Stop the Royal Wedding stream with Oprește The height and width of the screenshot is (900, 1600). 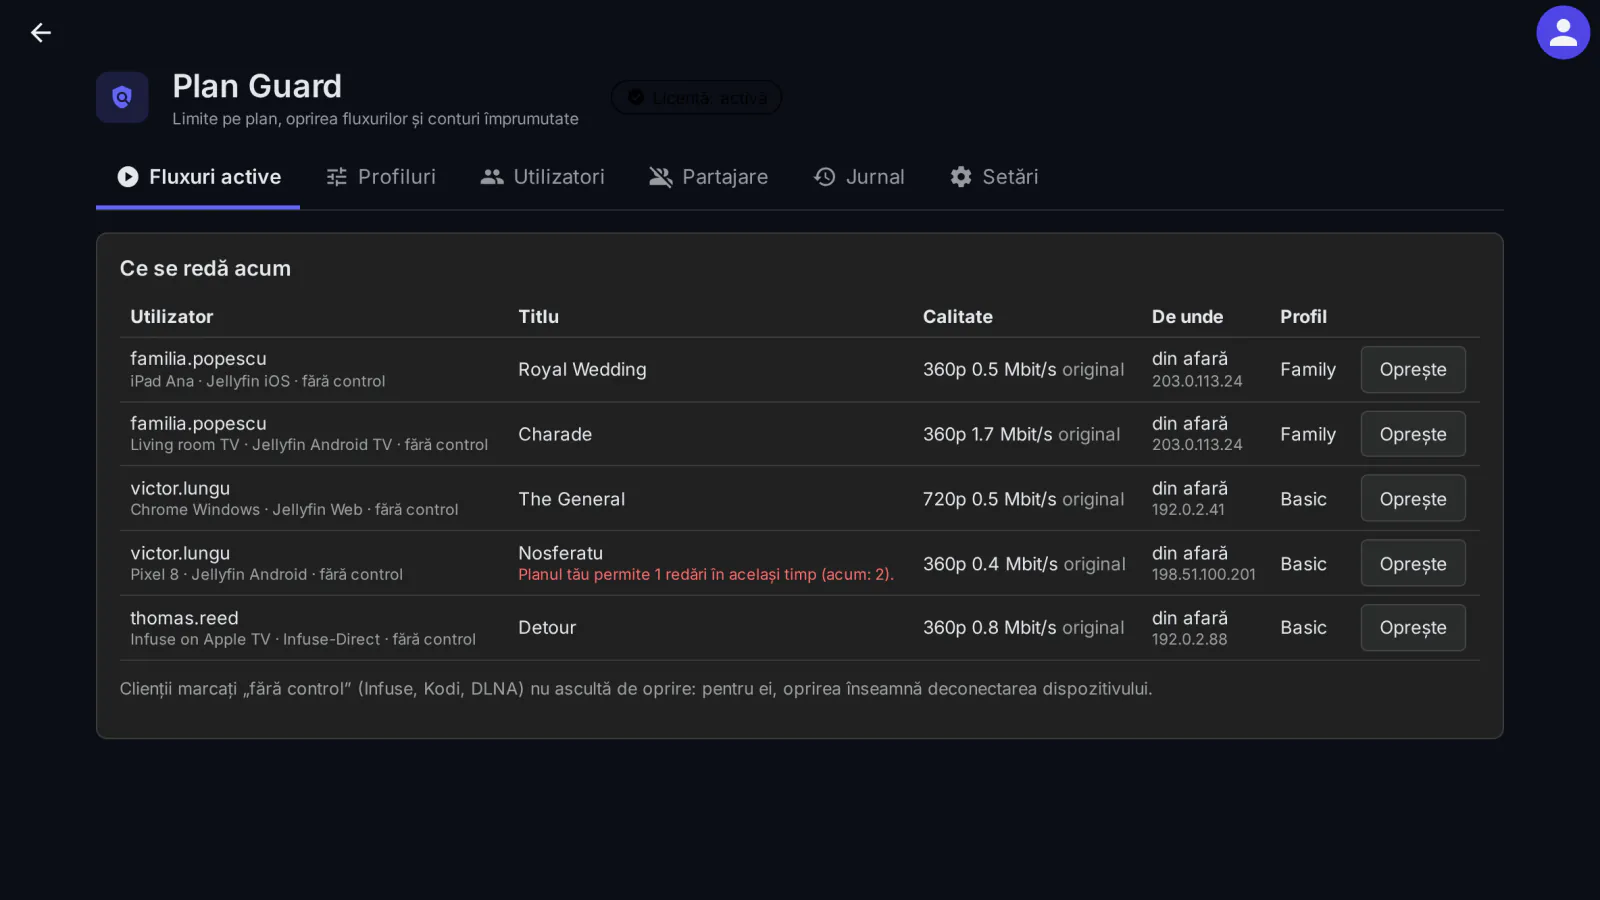(1413, 370)
